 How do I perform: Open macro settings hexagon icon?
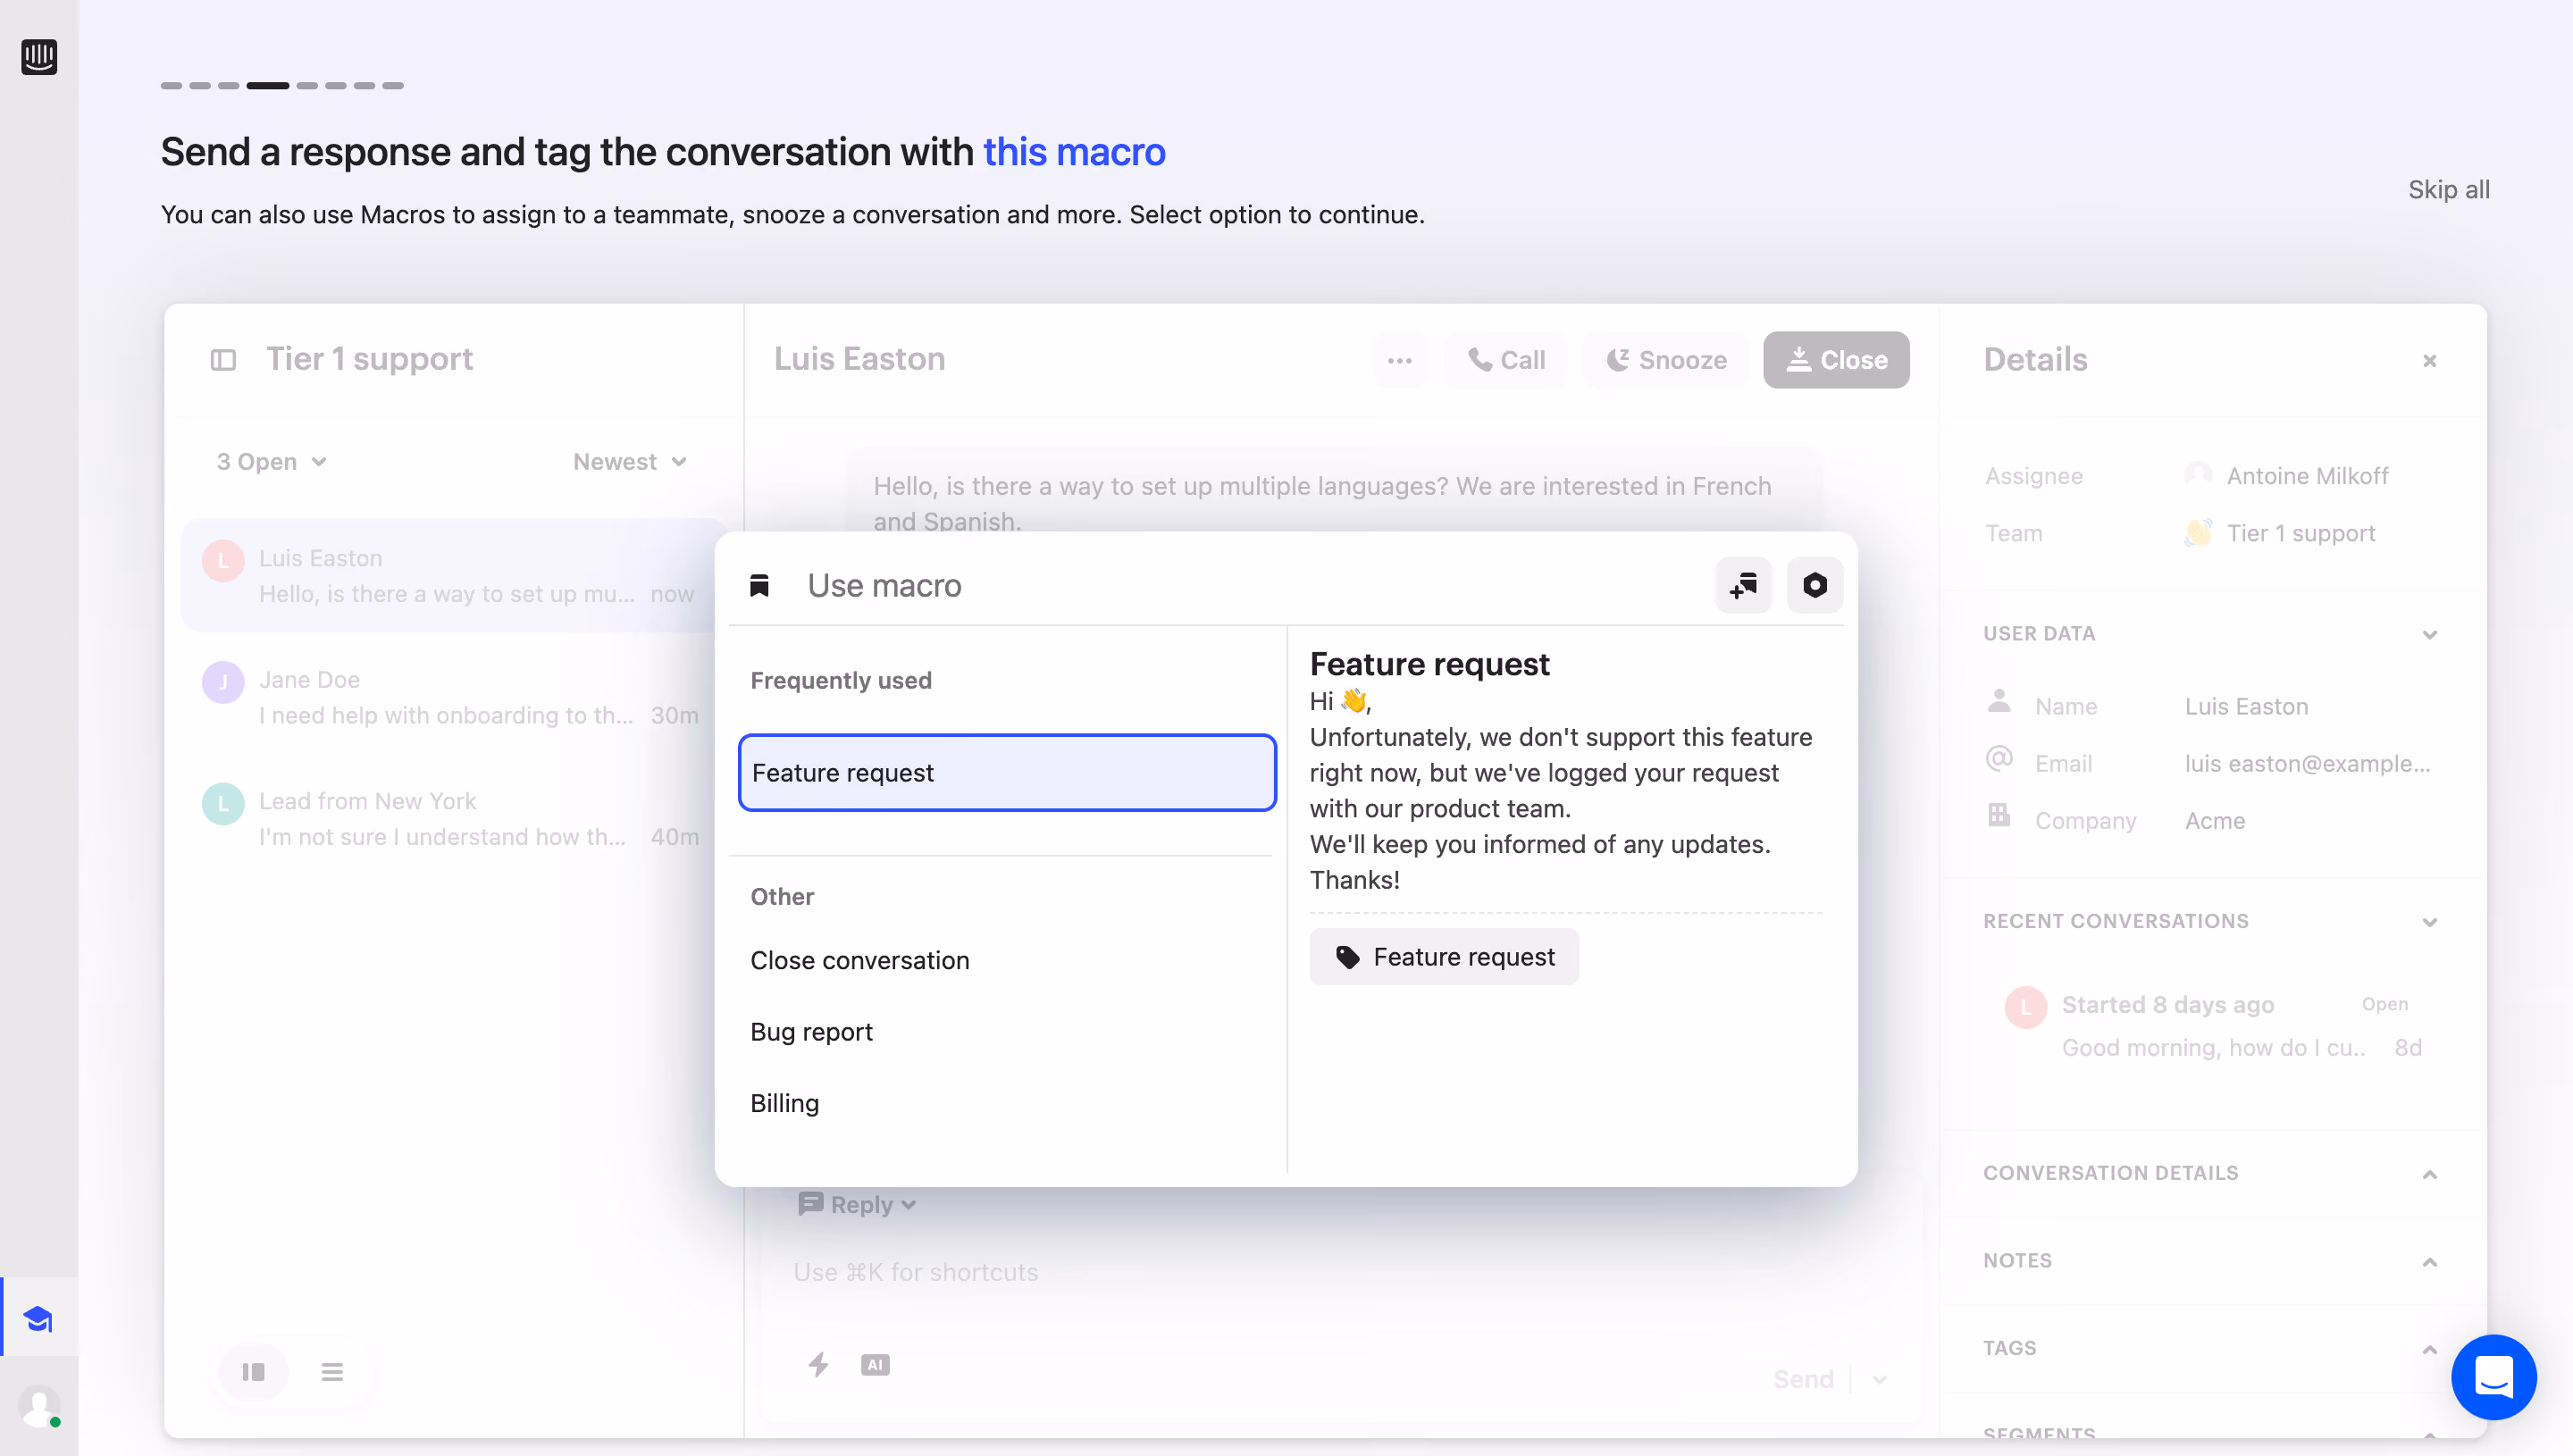(x=1815, y=585)
